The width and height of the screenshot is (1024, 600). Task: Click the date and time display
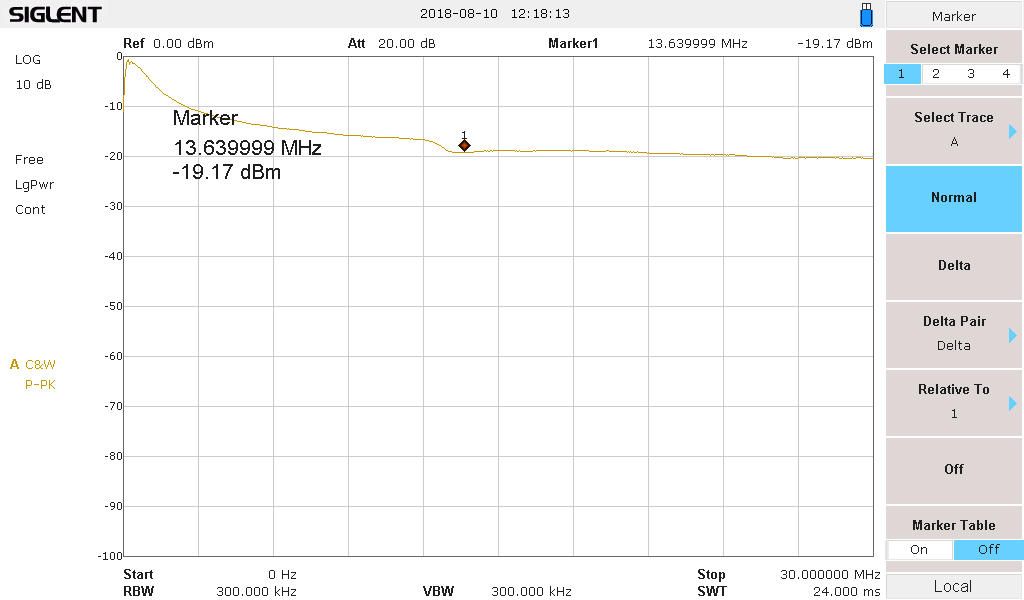(495, 14)
